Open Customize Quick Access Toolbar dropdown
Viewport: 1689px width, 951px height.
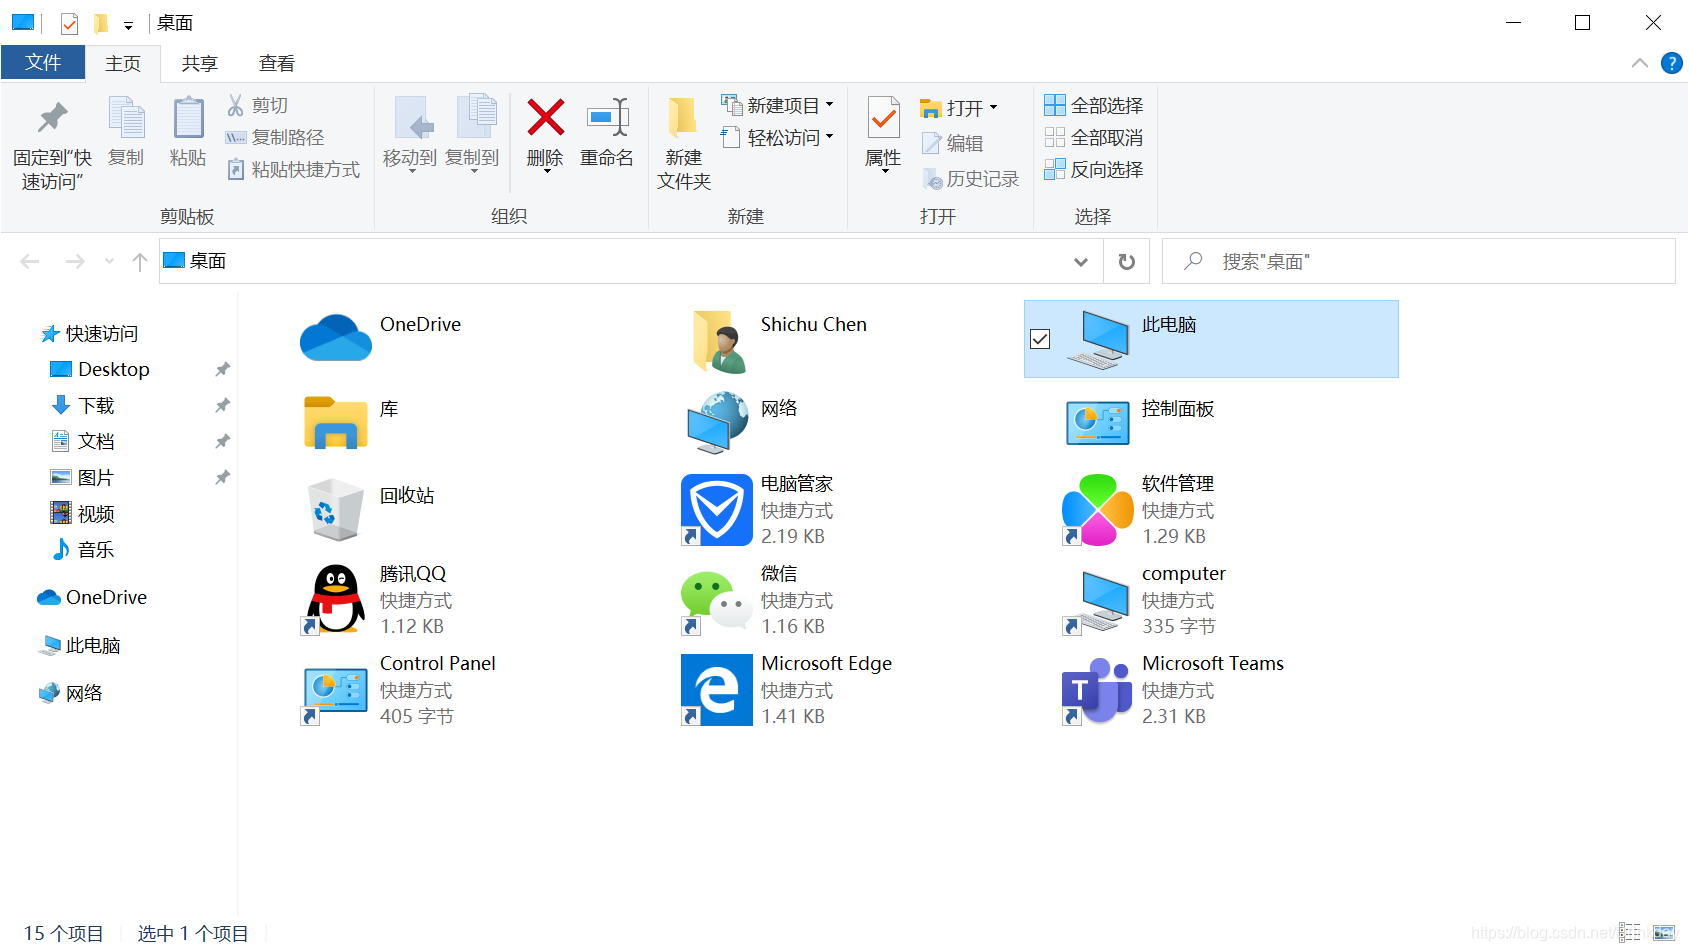click(x=128, y=25)
